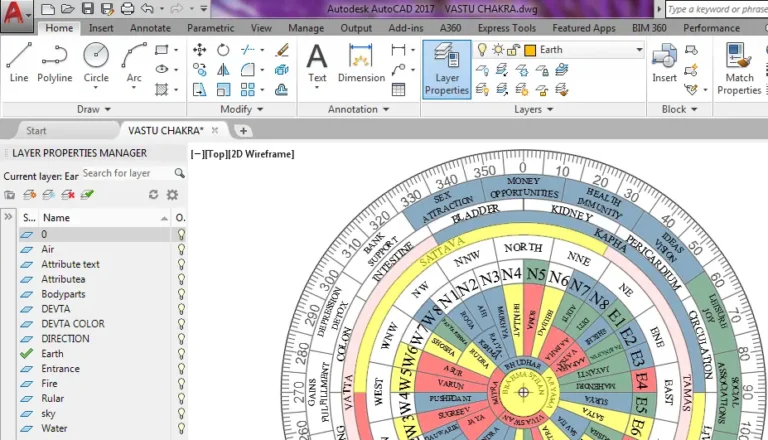Switch to the Annotate ribbon tab
This screenshot has width=768, height=440.
tap(150, 28)
